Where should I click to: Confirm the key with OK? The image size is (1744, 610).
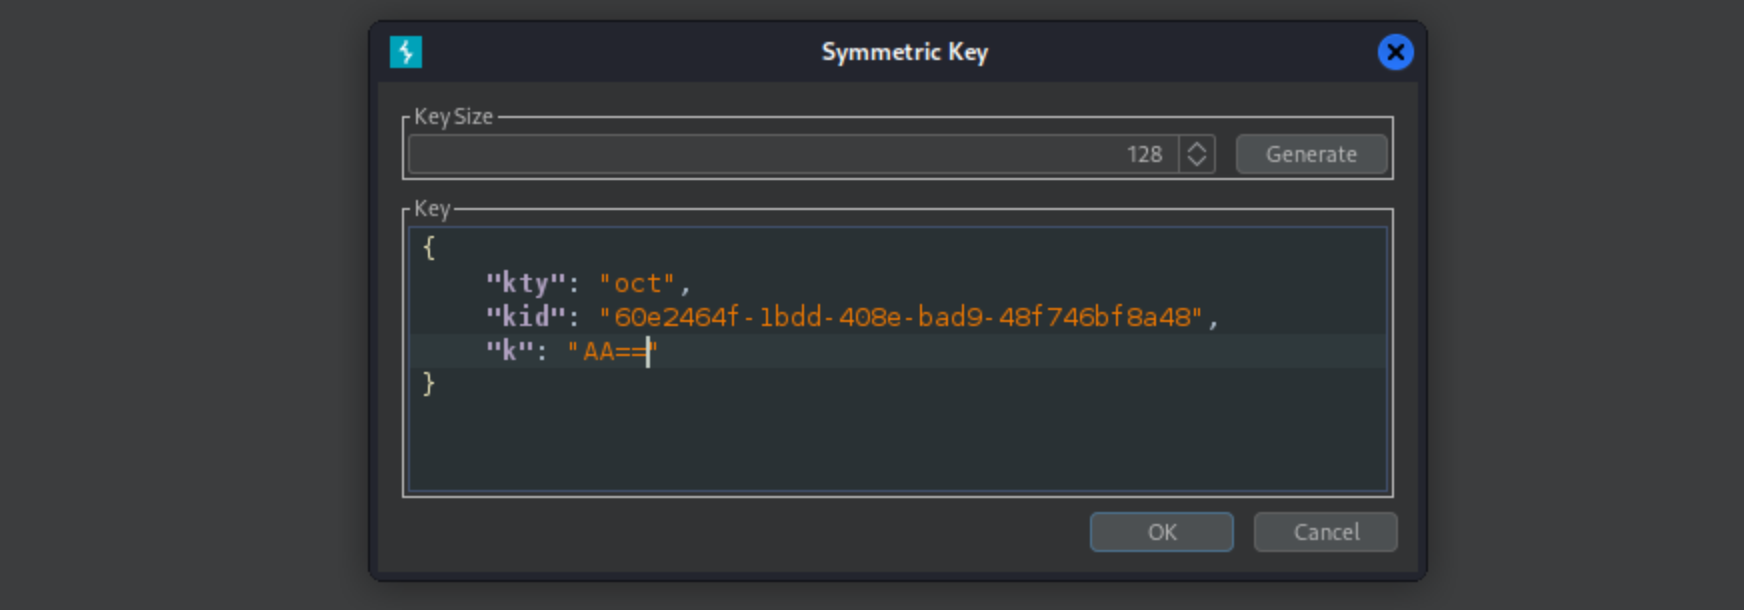click(x=1161, y=532)
